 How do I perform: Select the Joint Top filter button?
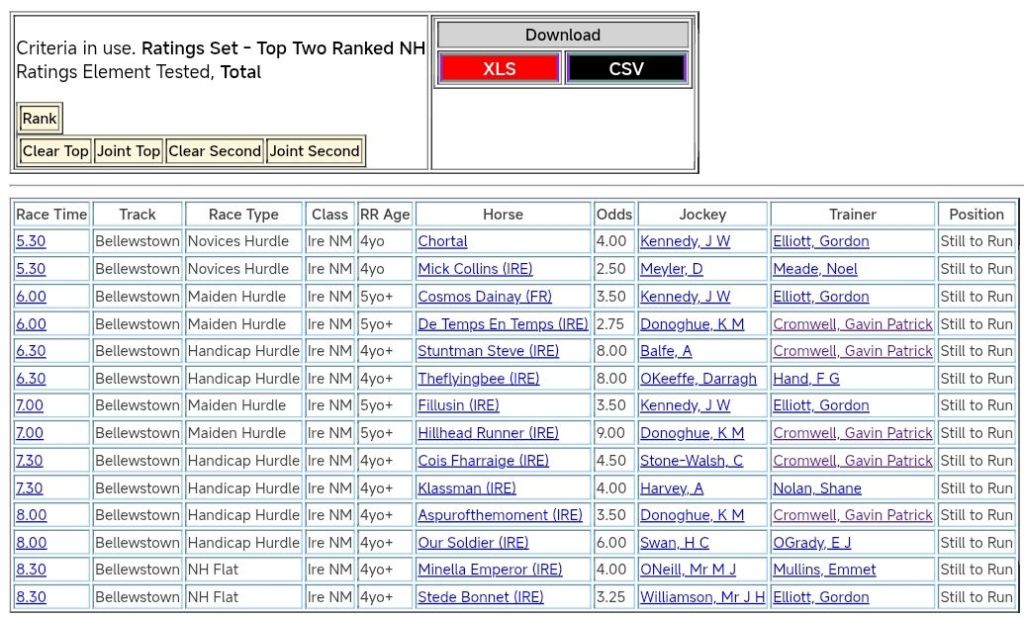tap(128, 151)
